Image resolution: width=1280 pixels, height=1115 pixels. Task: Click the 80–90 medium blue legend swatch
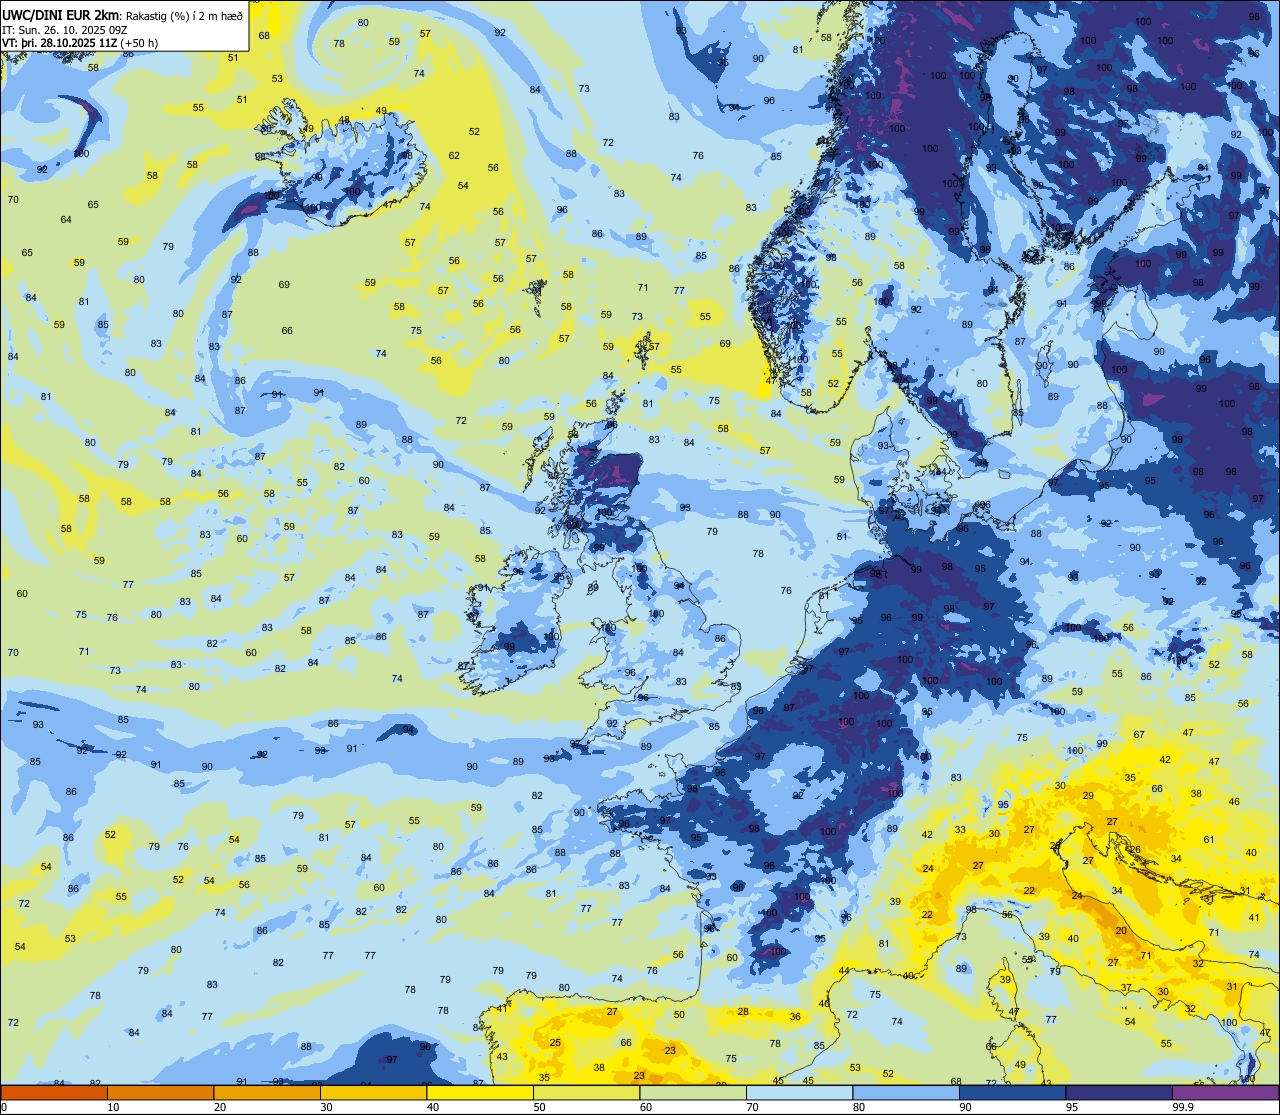906,1092
